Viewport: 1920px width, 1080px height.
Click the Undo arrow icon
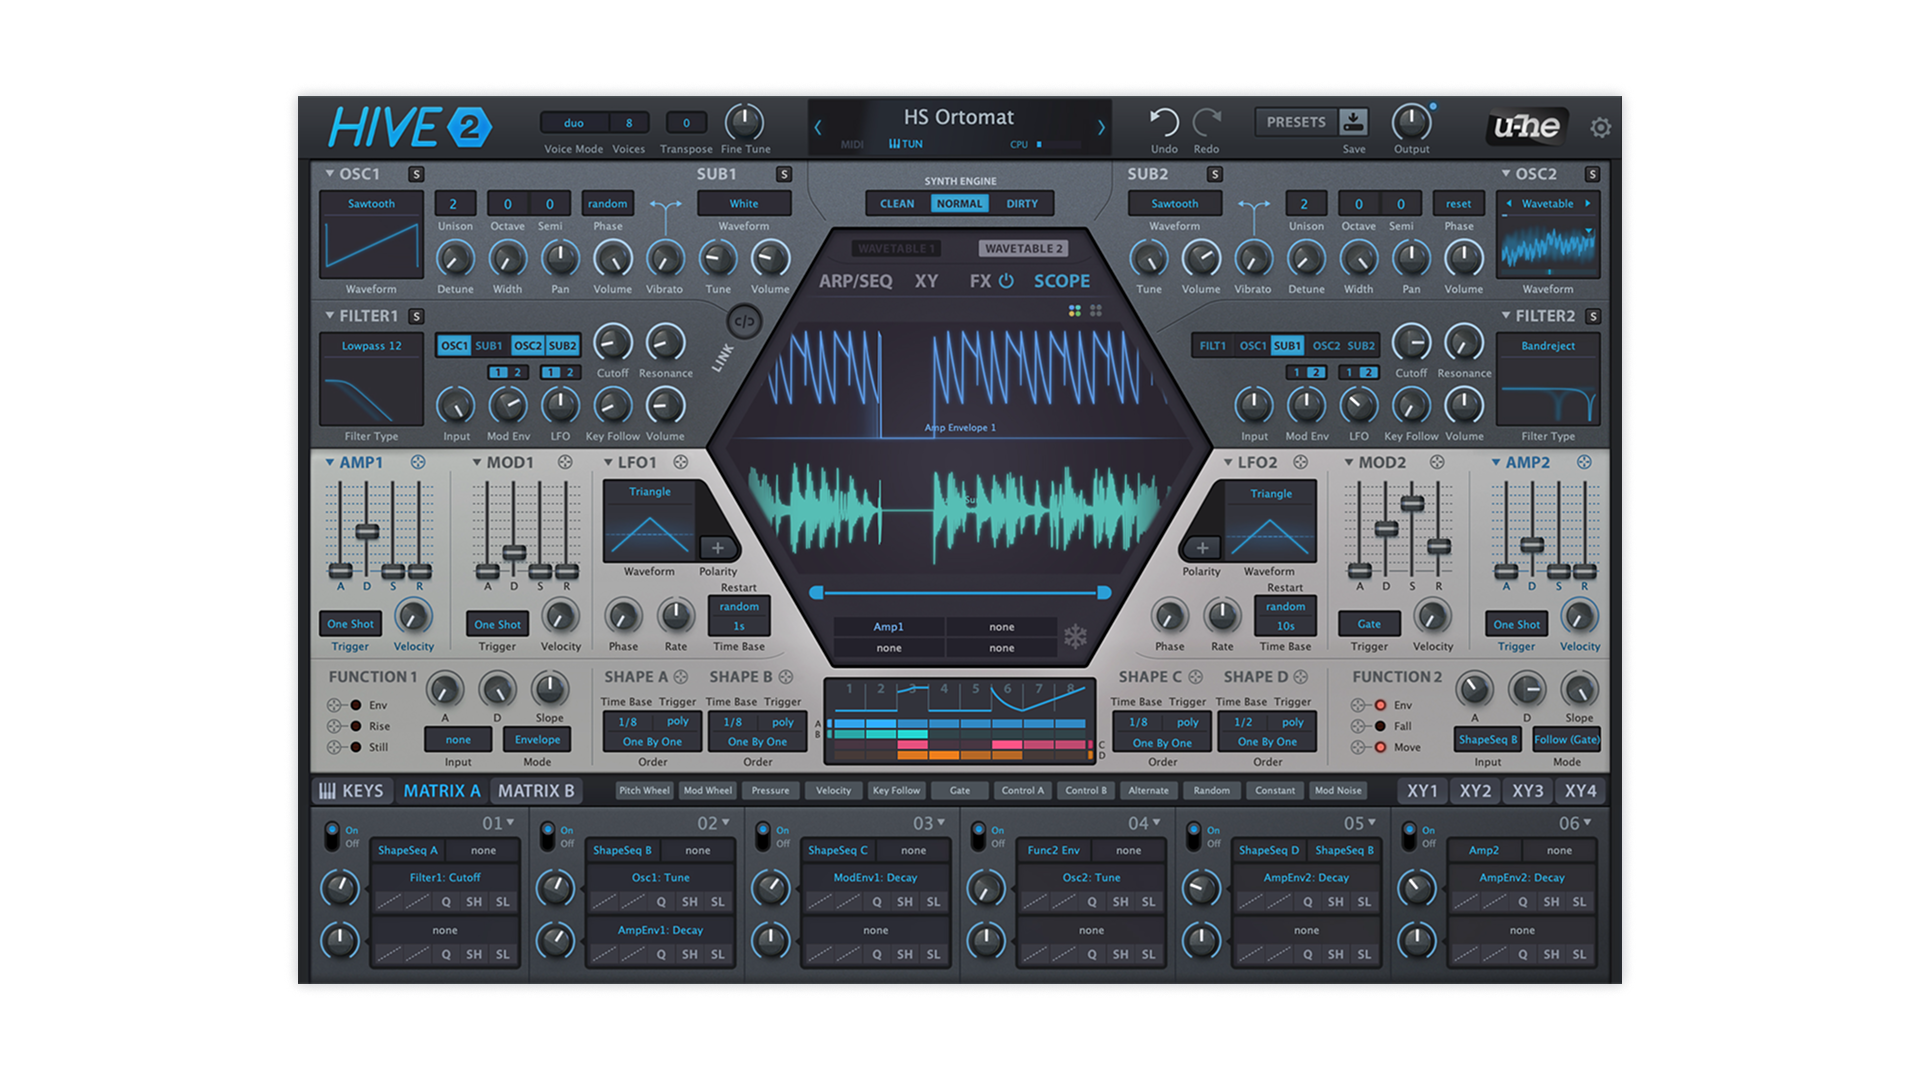(1164, 123)
